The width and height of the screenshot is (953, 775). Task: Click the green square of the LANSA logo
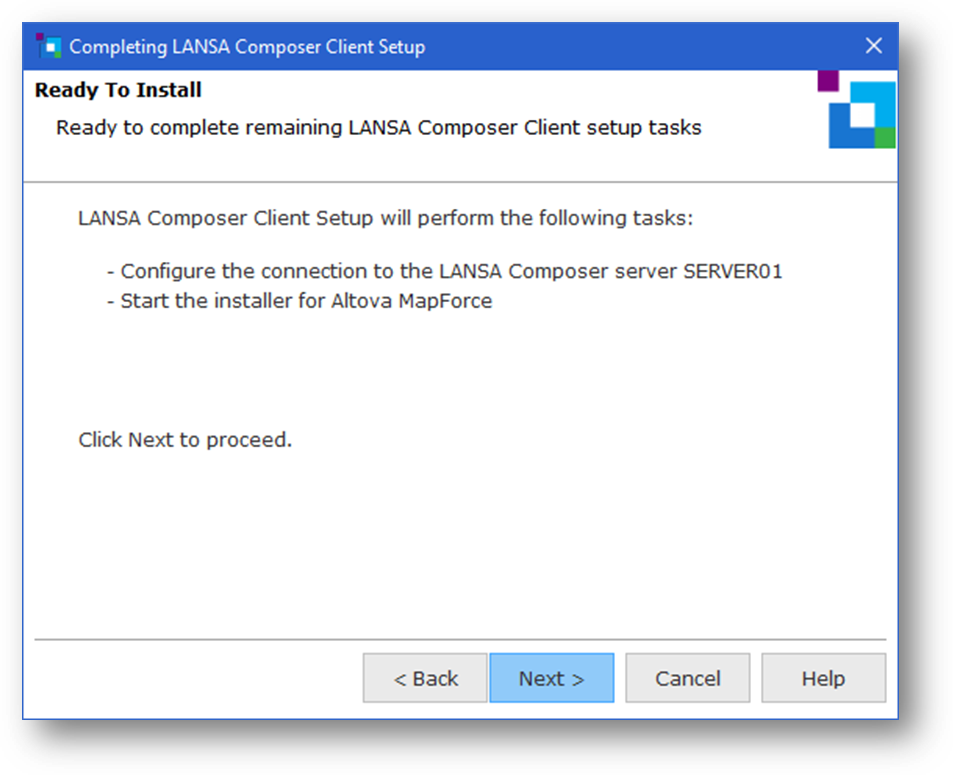click(x=885, y=138)
